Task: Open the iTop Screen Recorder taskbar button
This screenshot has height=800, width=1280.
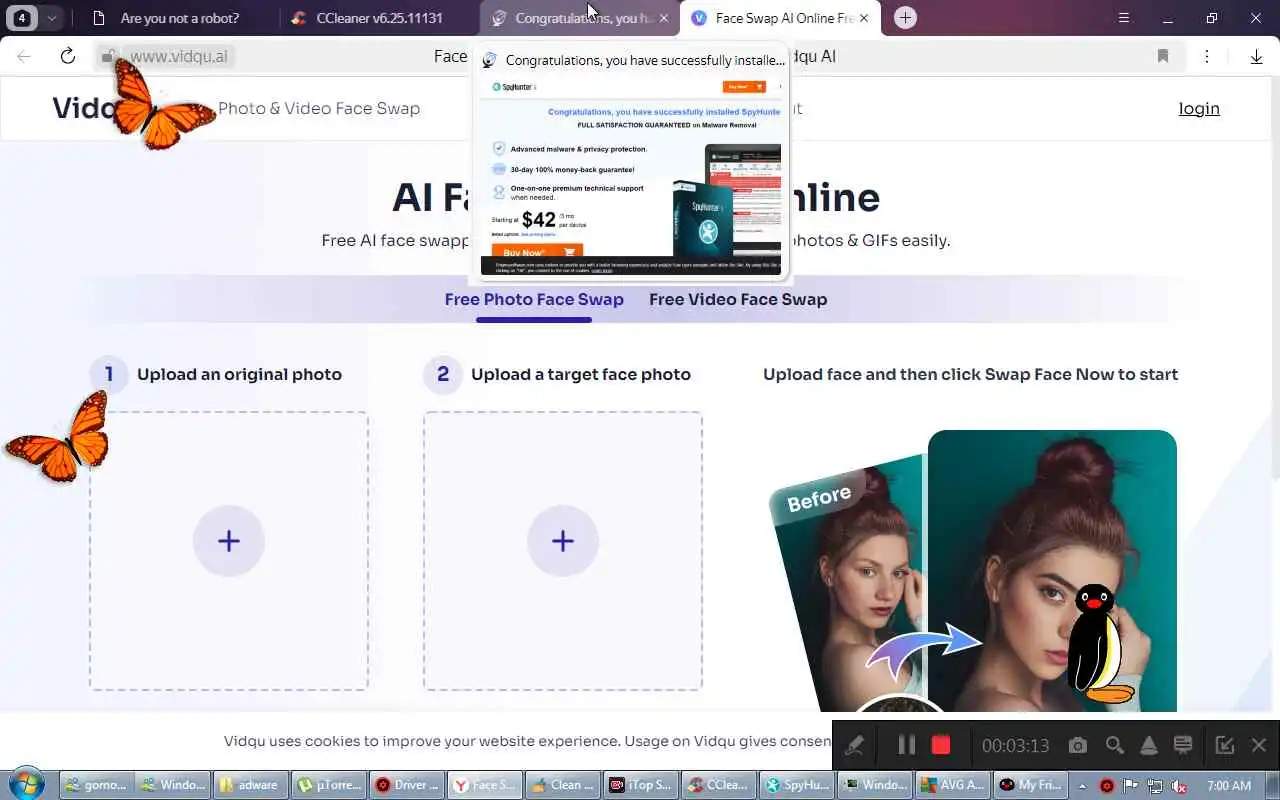Action: coord(640,785)
